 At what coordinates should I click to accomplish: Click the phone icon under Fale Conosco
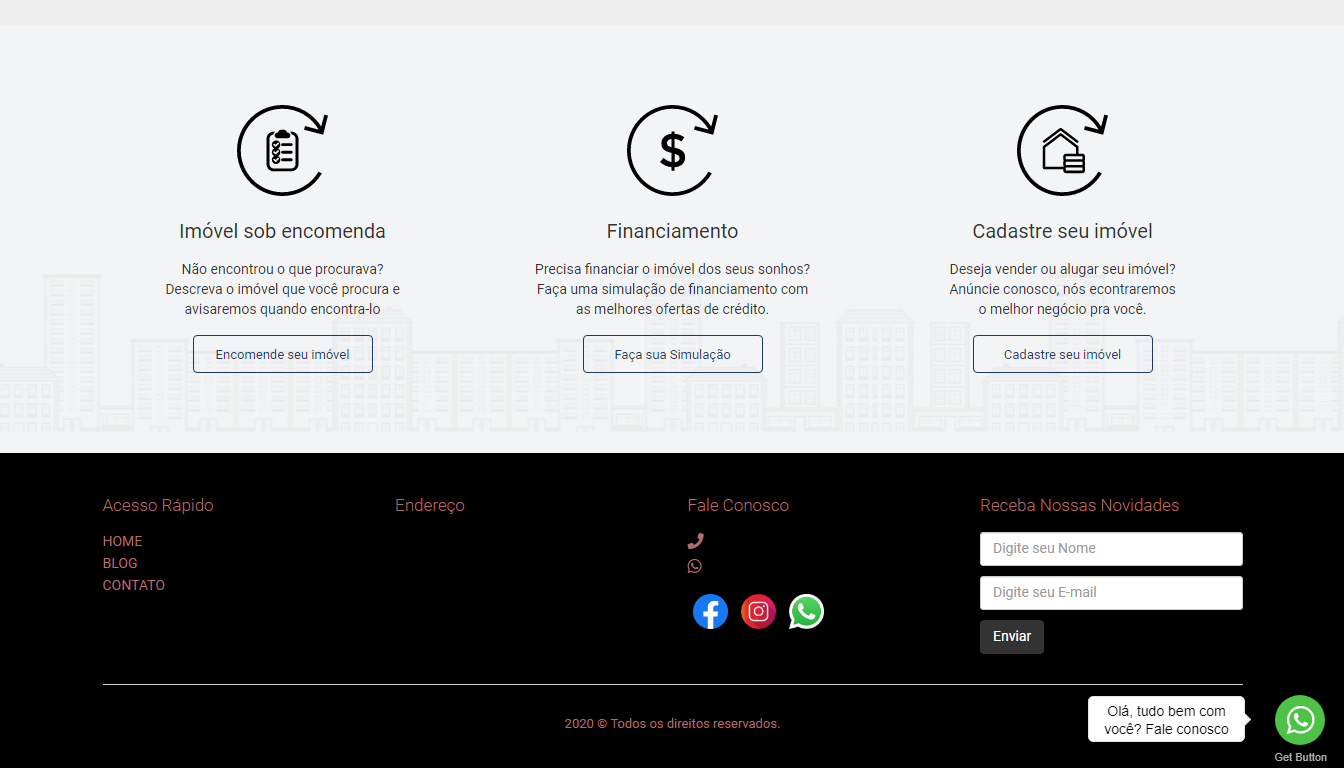(696, 541)
